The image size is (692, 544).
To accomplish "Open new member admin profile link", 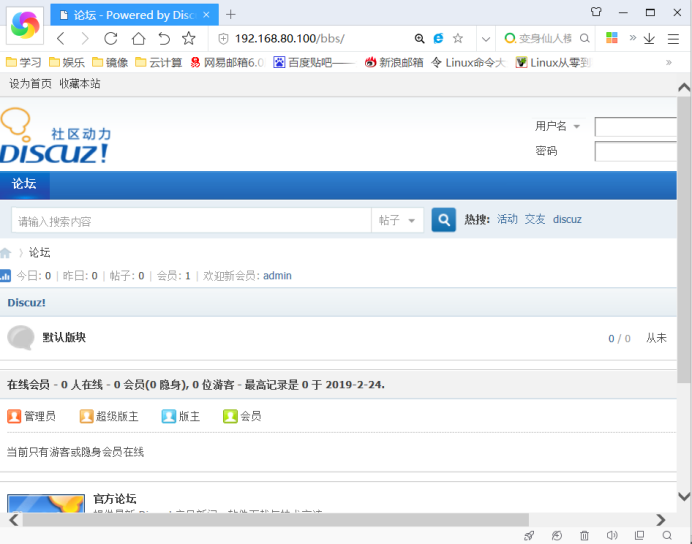I will (x=277, y=276).
